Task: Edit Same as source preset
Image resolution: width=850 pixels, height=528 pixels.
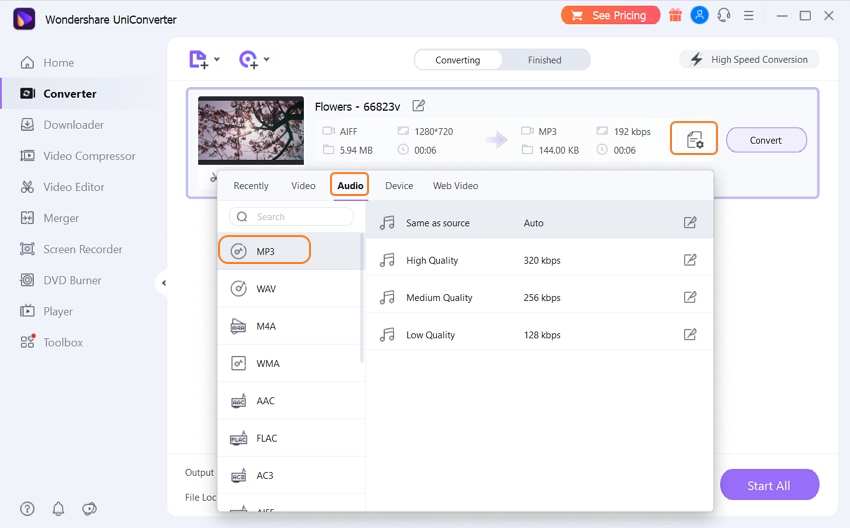Action: (690, 222)
